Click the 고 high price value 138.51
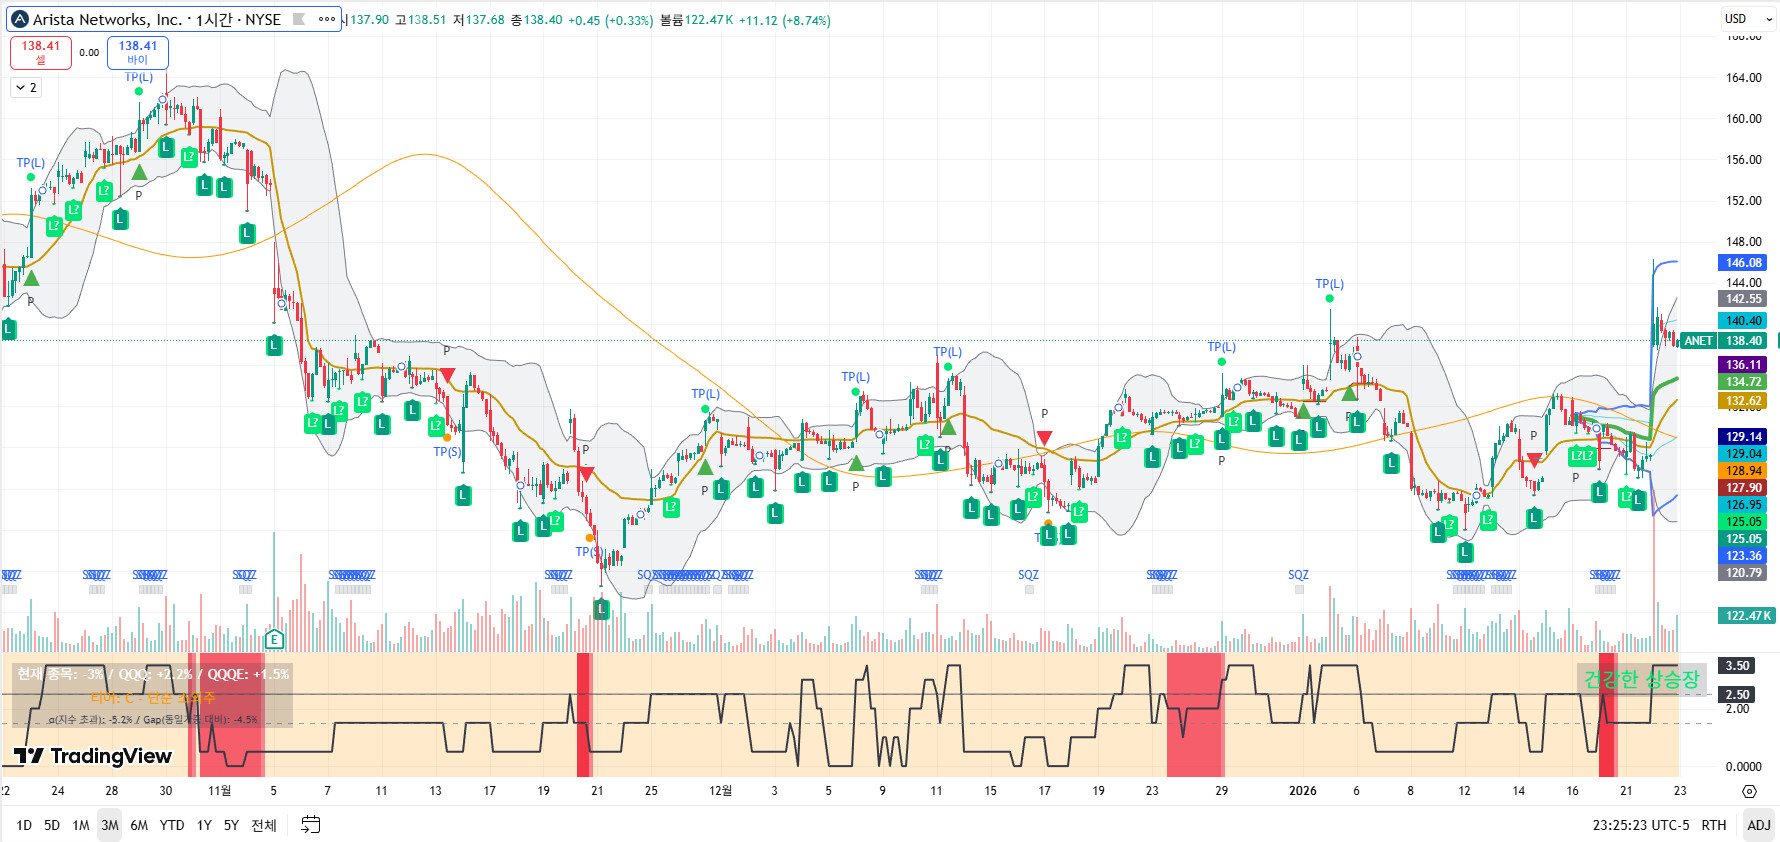The height and width of the screenshot is (842, 1780). click(x=427, y=20)
